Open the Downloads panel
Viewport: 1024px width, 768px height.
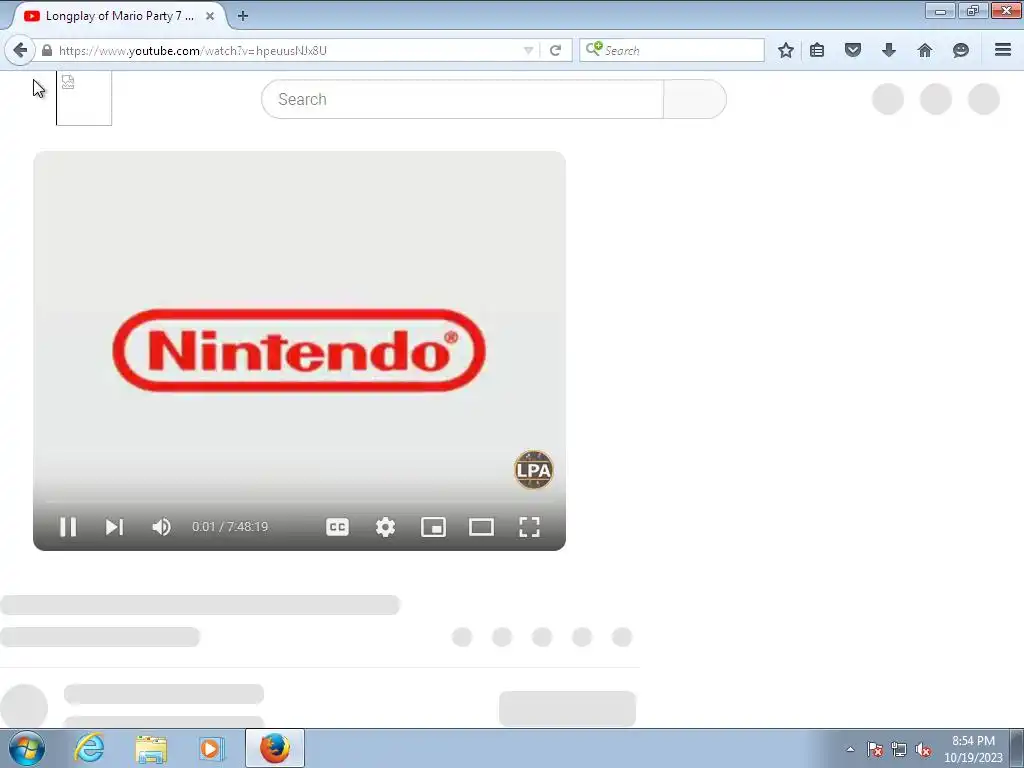pyautogui.click(x=889, y=50)
